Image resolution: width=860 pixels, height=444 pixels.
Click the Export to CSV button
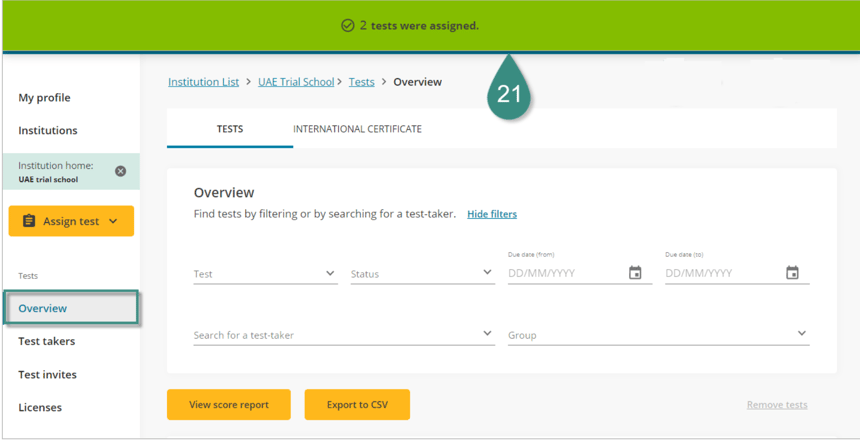357,405
